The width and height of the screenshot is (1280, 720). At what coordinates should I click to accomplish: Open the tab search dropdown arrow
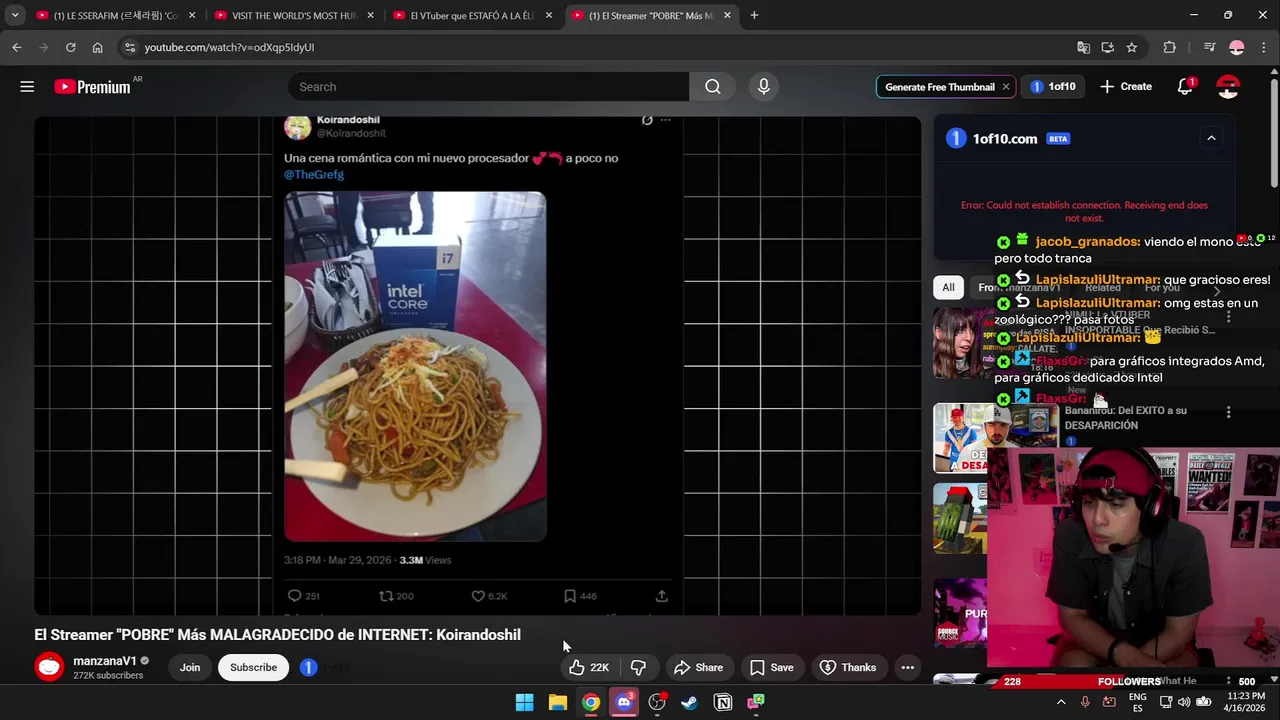coord(15,15)
